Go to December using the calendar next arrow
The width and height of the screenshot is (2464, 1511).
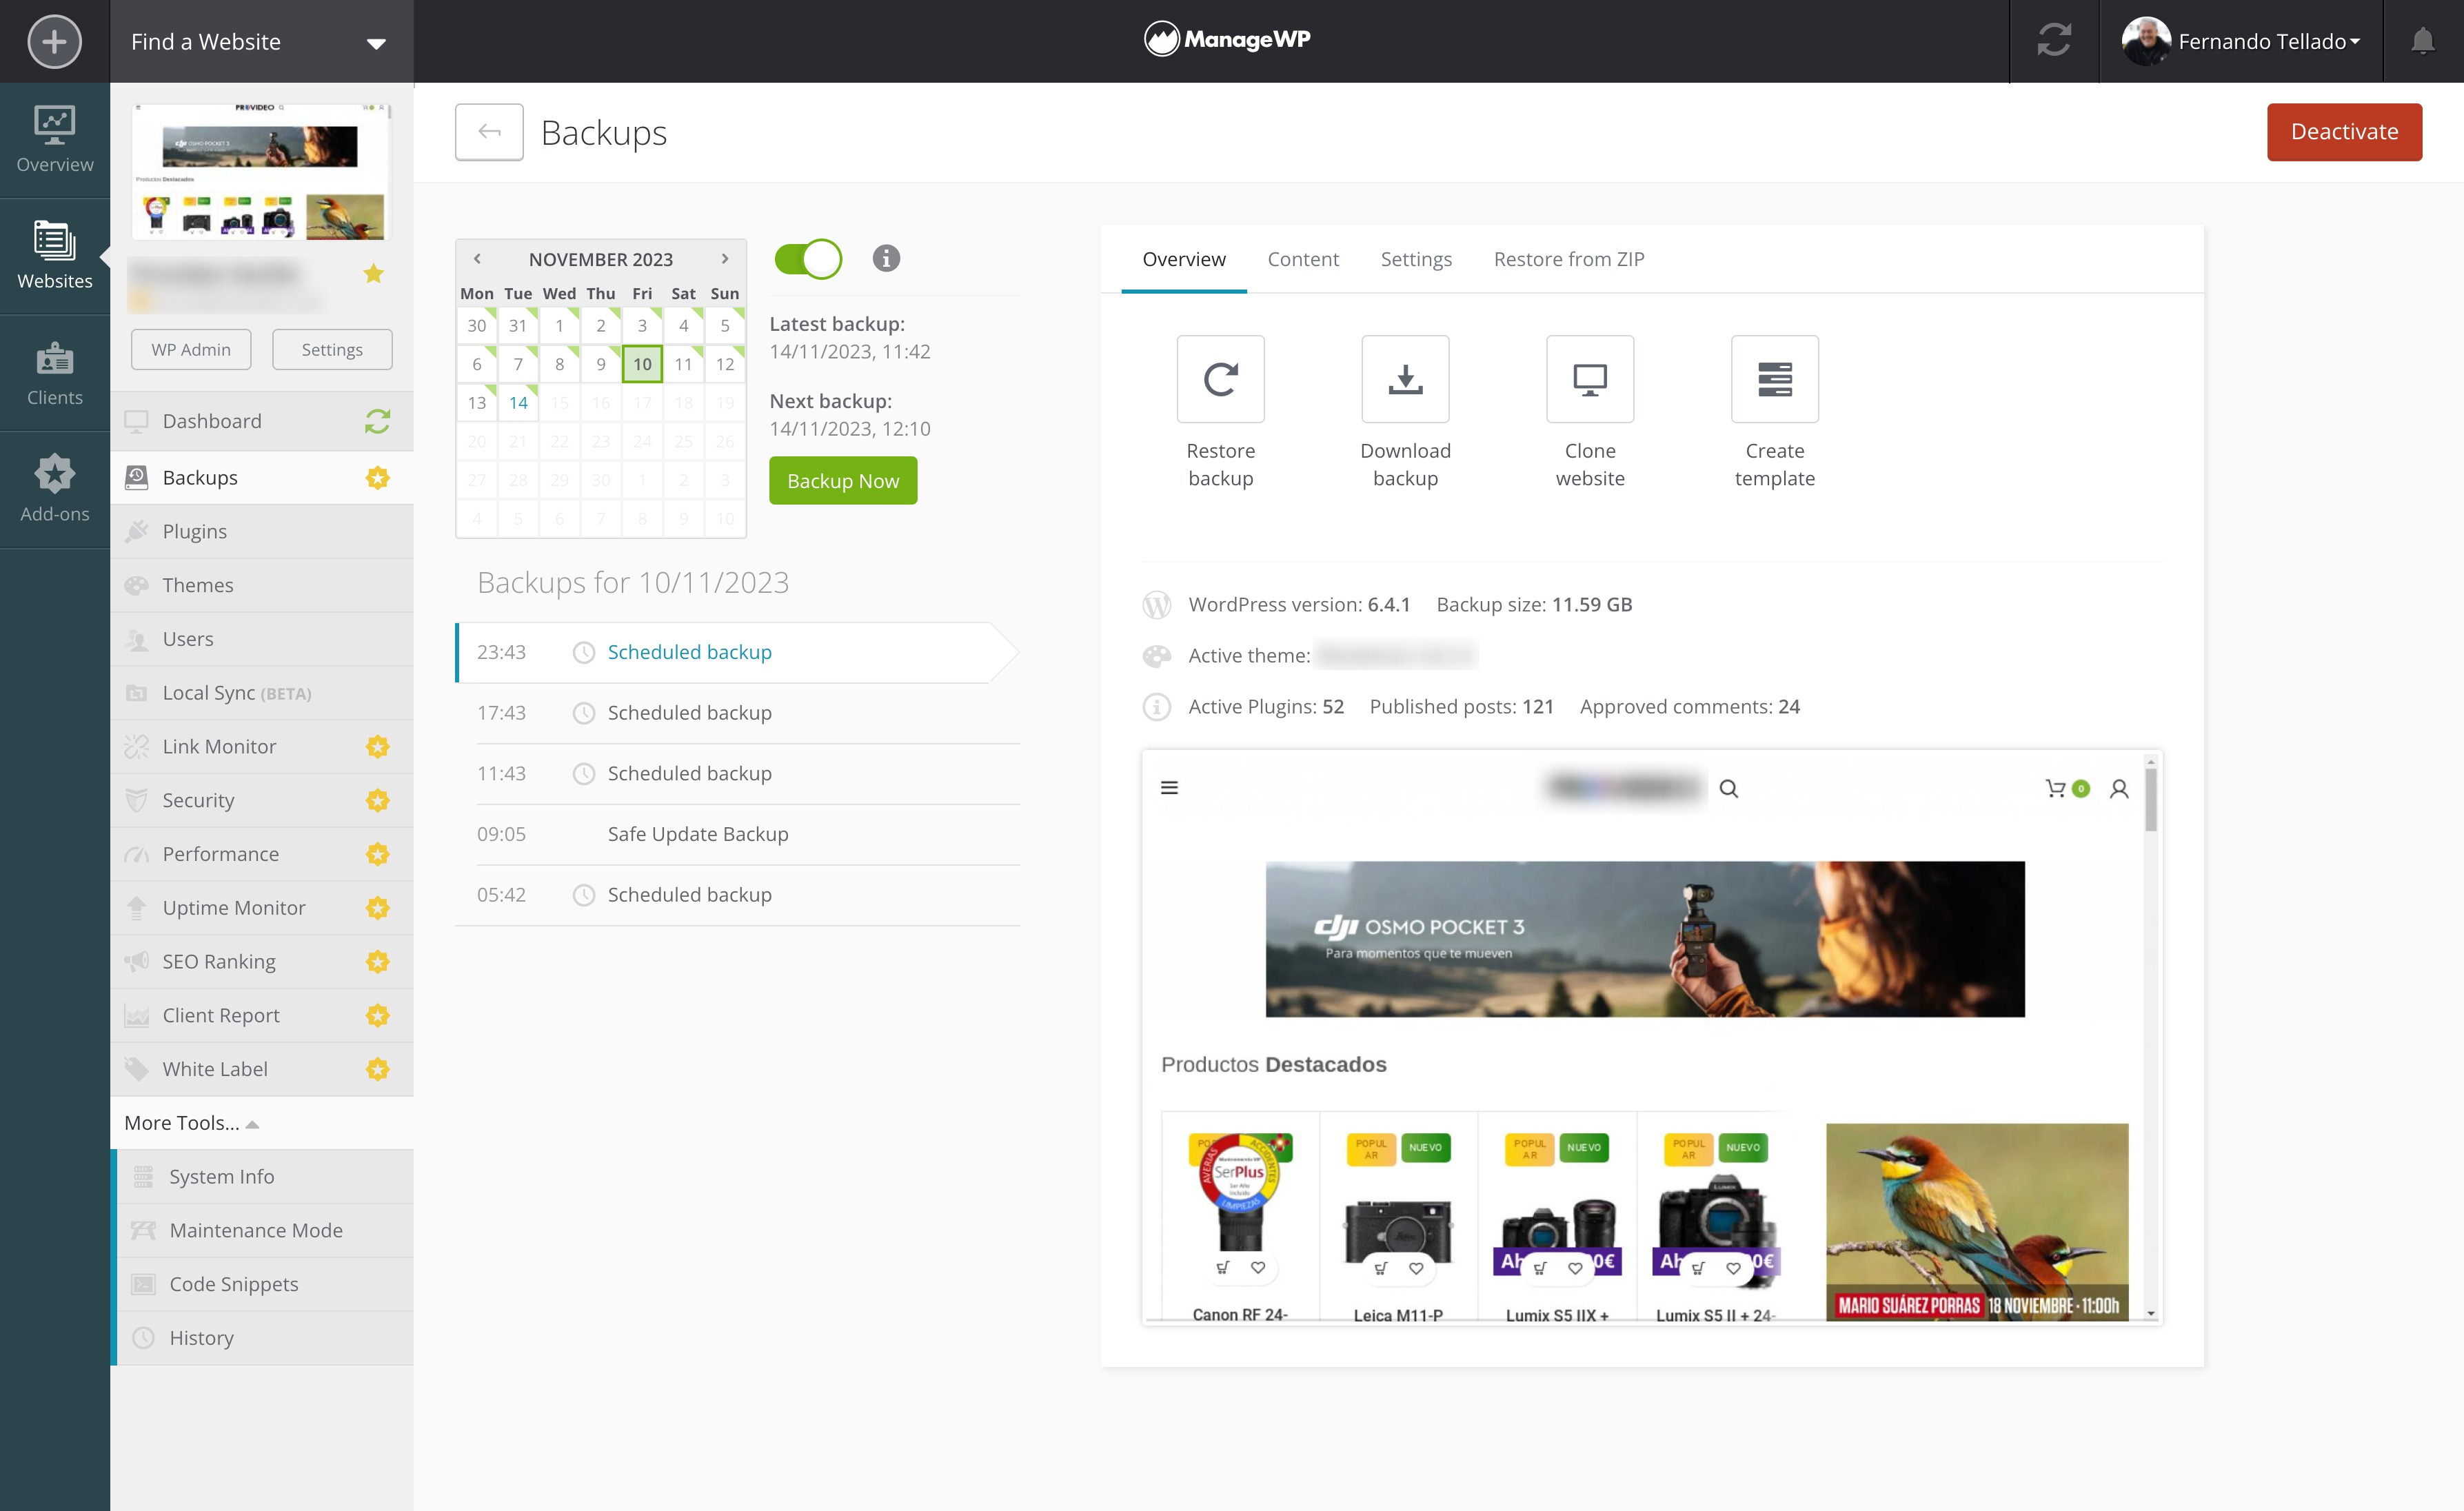point(725,258)
